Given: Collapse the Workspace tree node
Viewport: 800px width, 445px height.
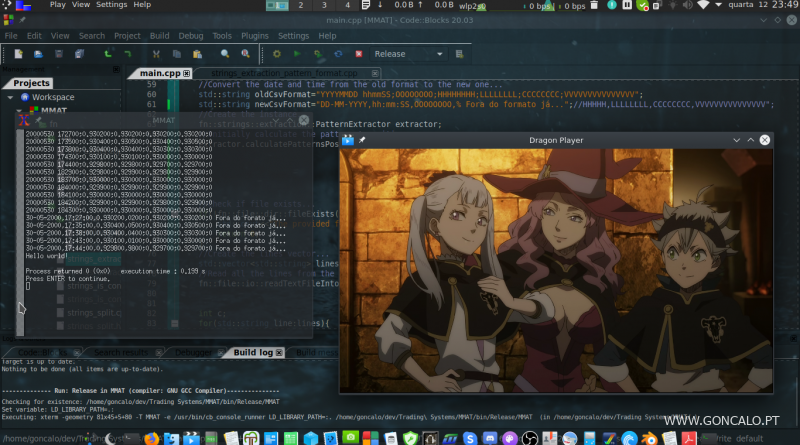Looking at the screenshot, I should click(x=10, y=96).
